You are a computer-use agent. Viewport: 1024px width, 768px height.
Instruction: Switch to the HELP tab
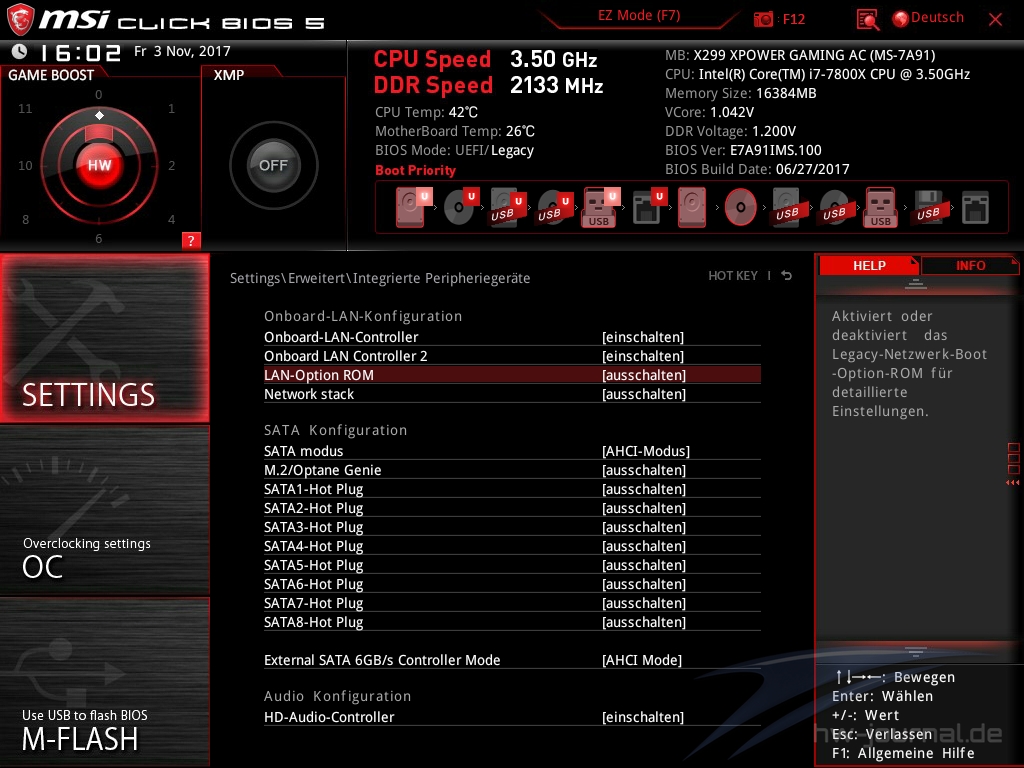[869, 265]
